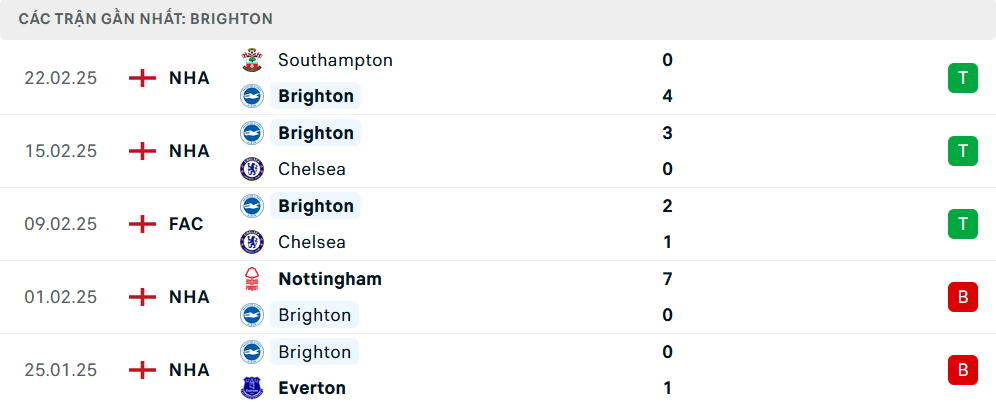This screenshot has width=996, height=402.
Task: Click the 22.02.25 match date
Action: 61,78
